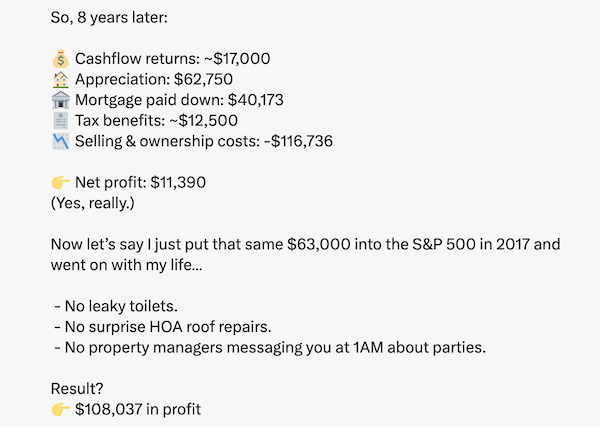600x427 pixels.
Task: Click the document emoji beside Tax benefits
Action: (x=60, y=121)
